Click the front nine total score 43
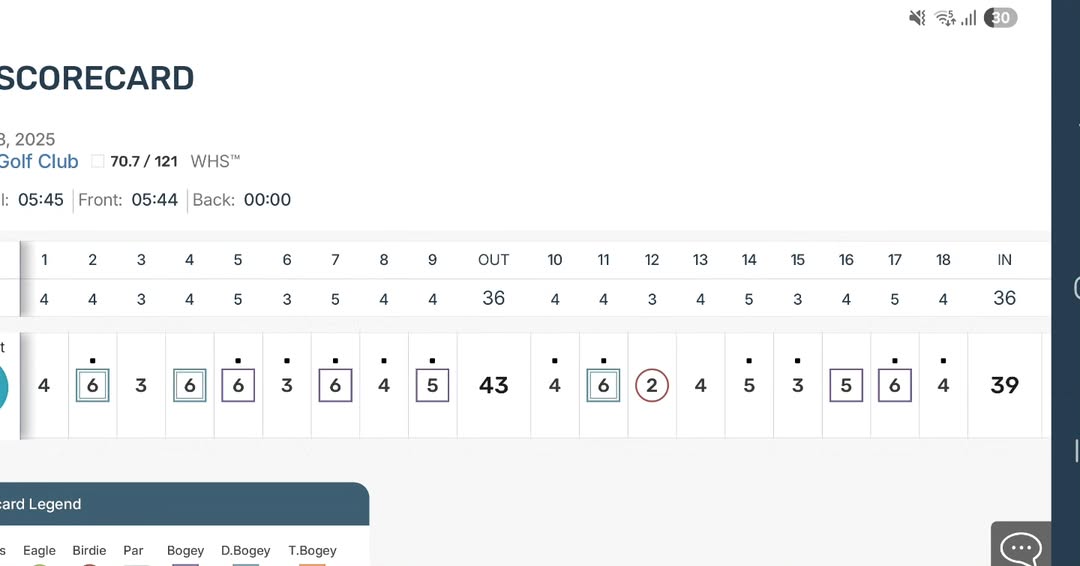The image size is (1080, 566). 494,386
